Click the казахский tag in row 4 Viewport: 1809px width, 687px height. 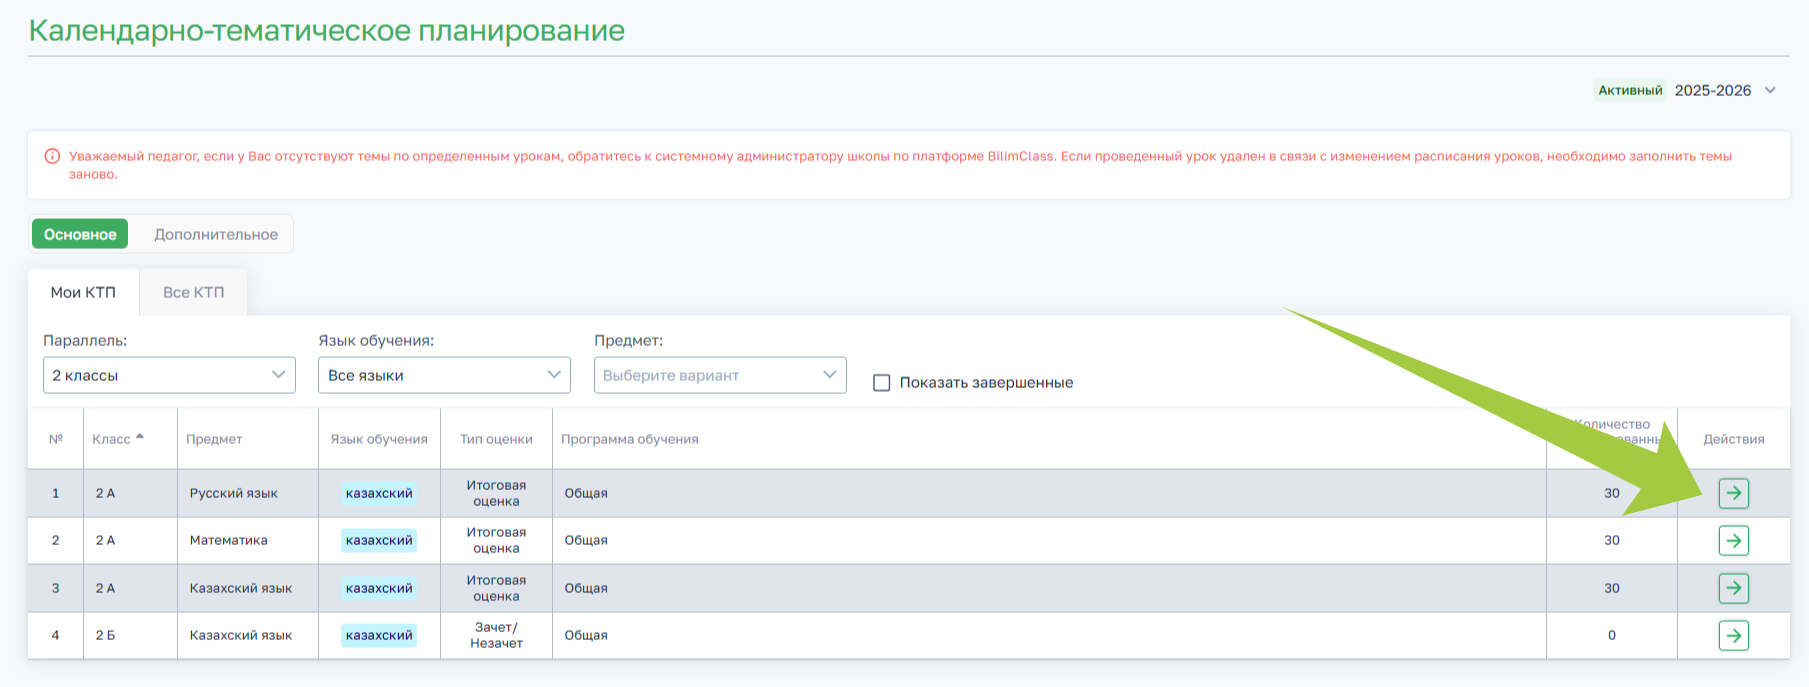point(379,635)
